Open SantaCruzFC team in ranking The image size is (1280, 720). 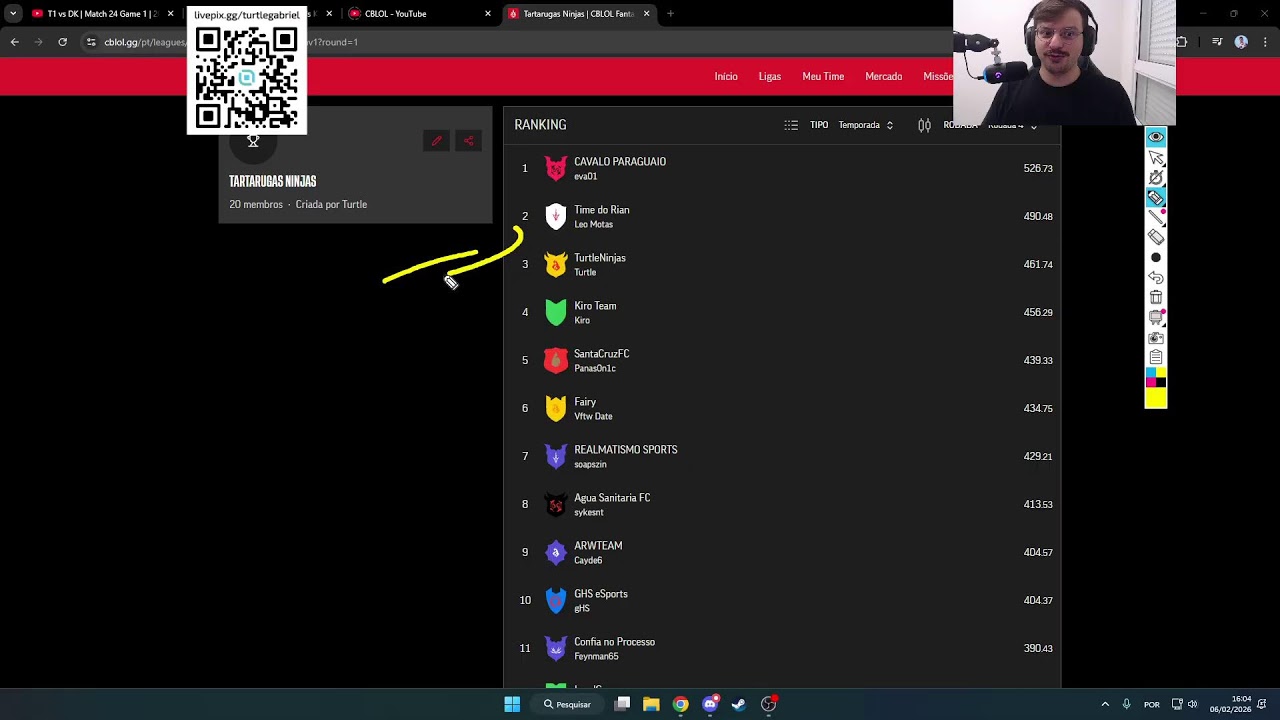coord(782,360)
